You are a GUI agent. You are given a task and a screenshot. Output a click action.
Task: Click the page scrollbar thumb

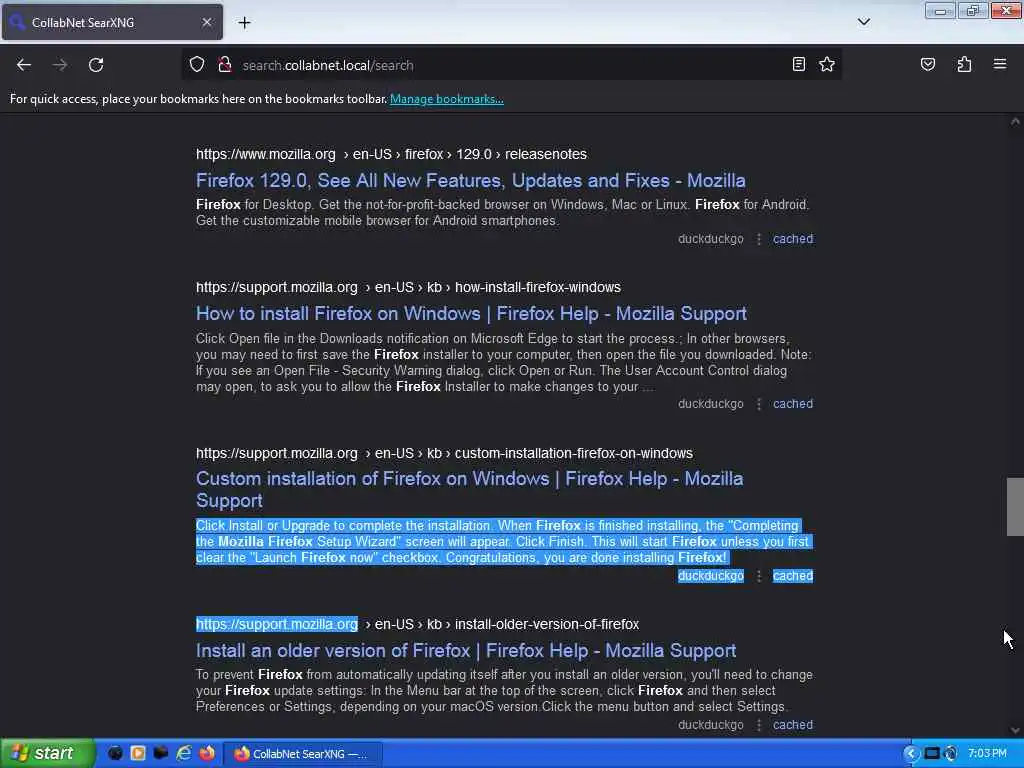pos(1015,507)
